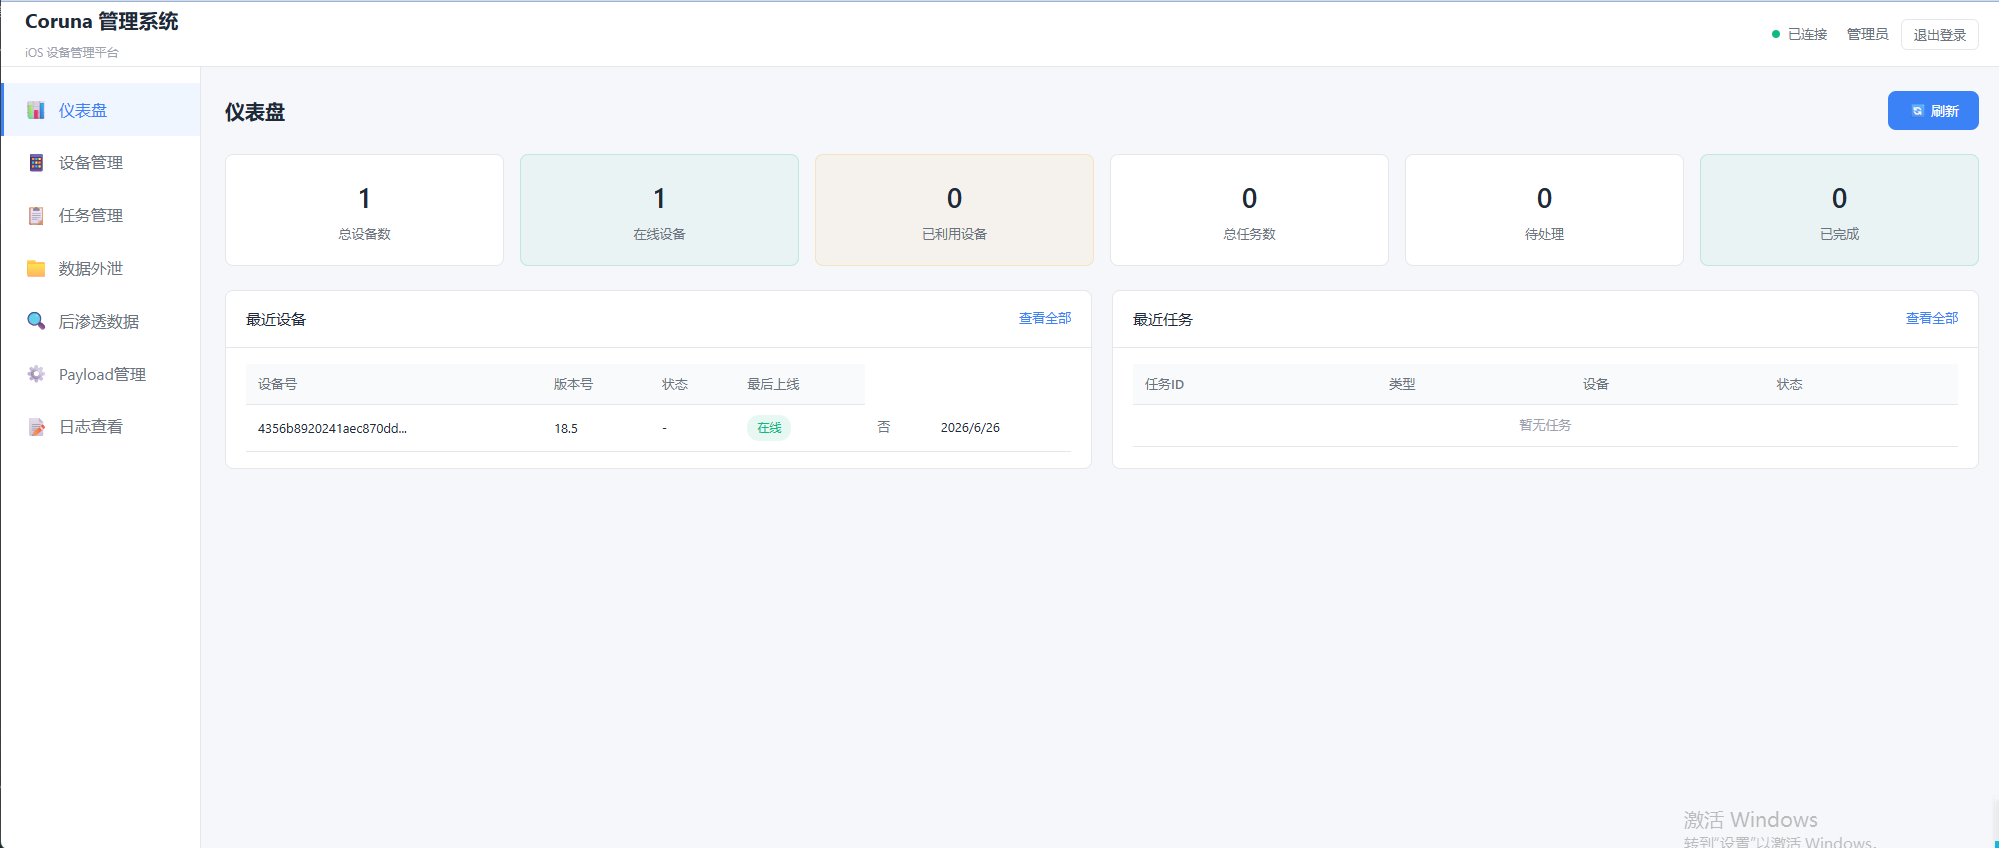Click the device management icon
1999x848 pixels.
pos(36,163)
